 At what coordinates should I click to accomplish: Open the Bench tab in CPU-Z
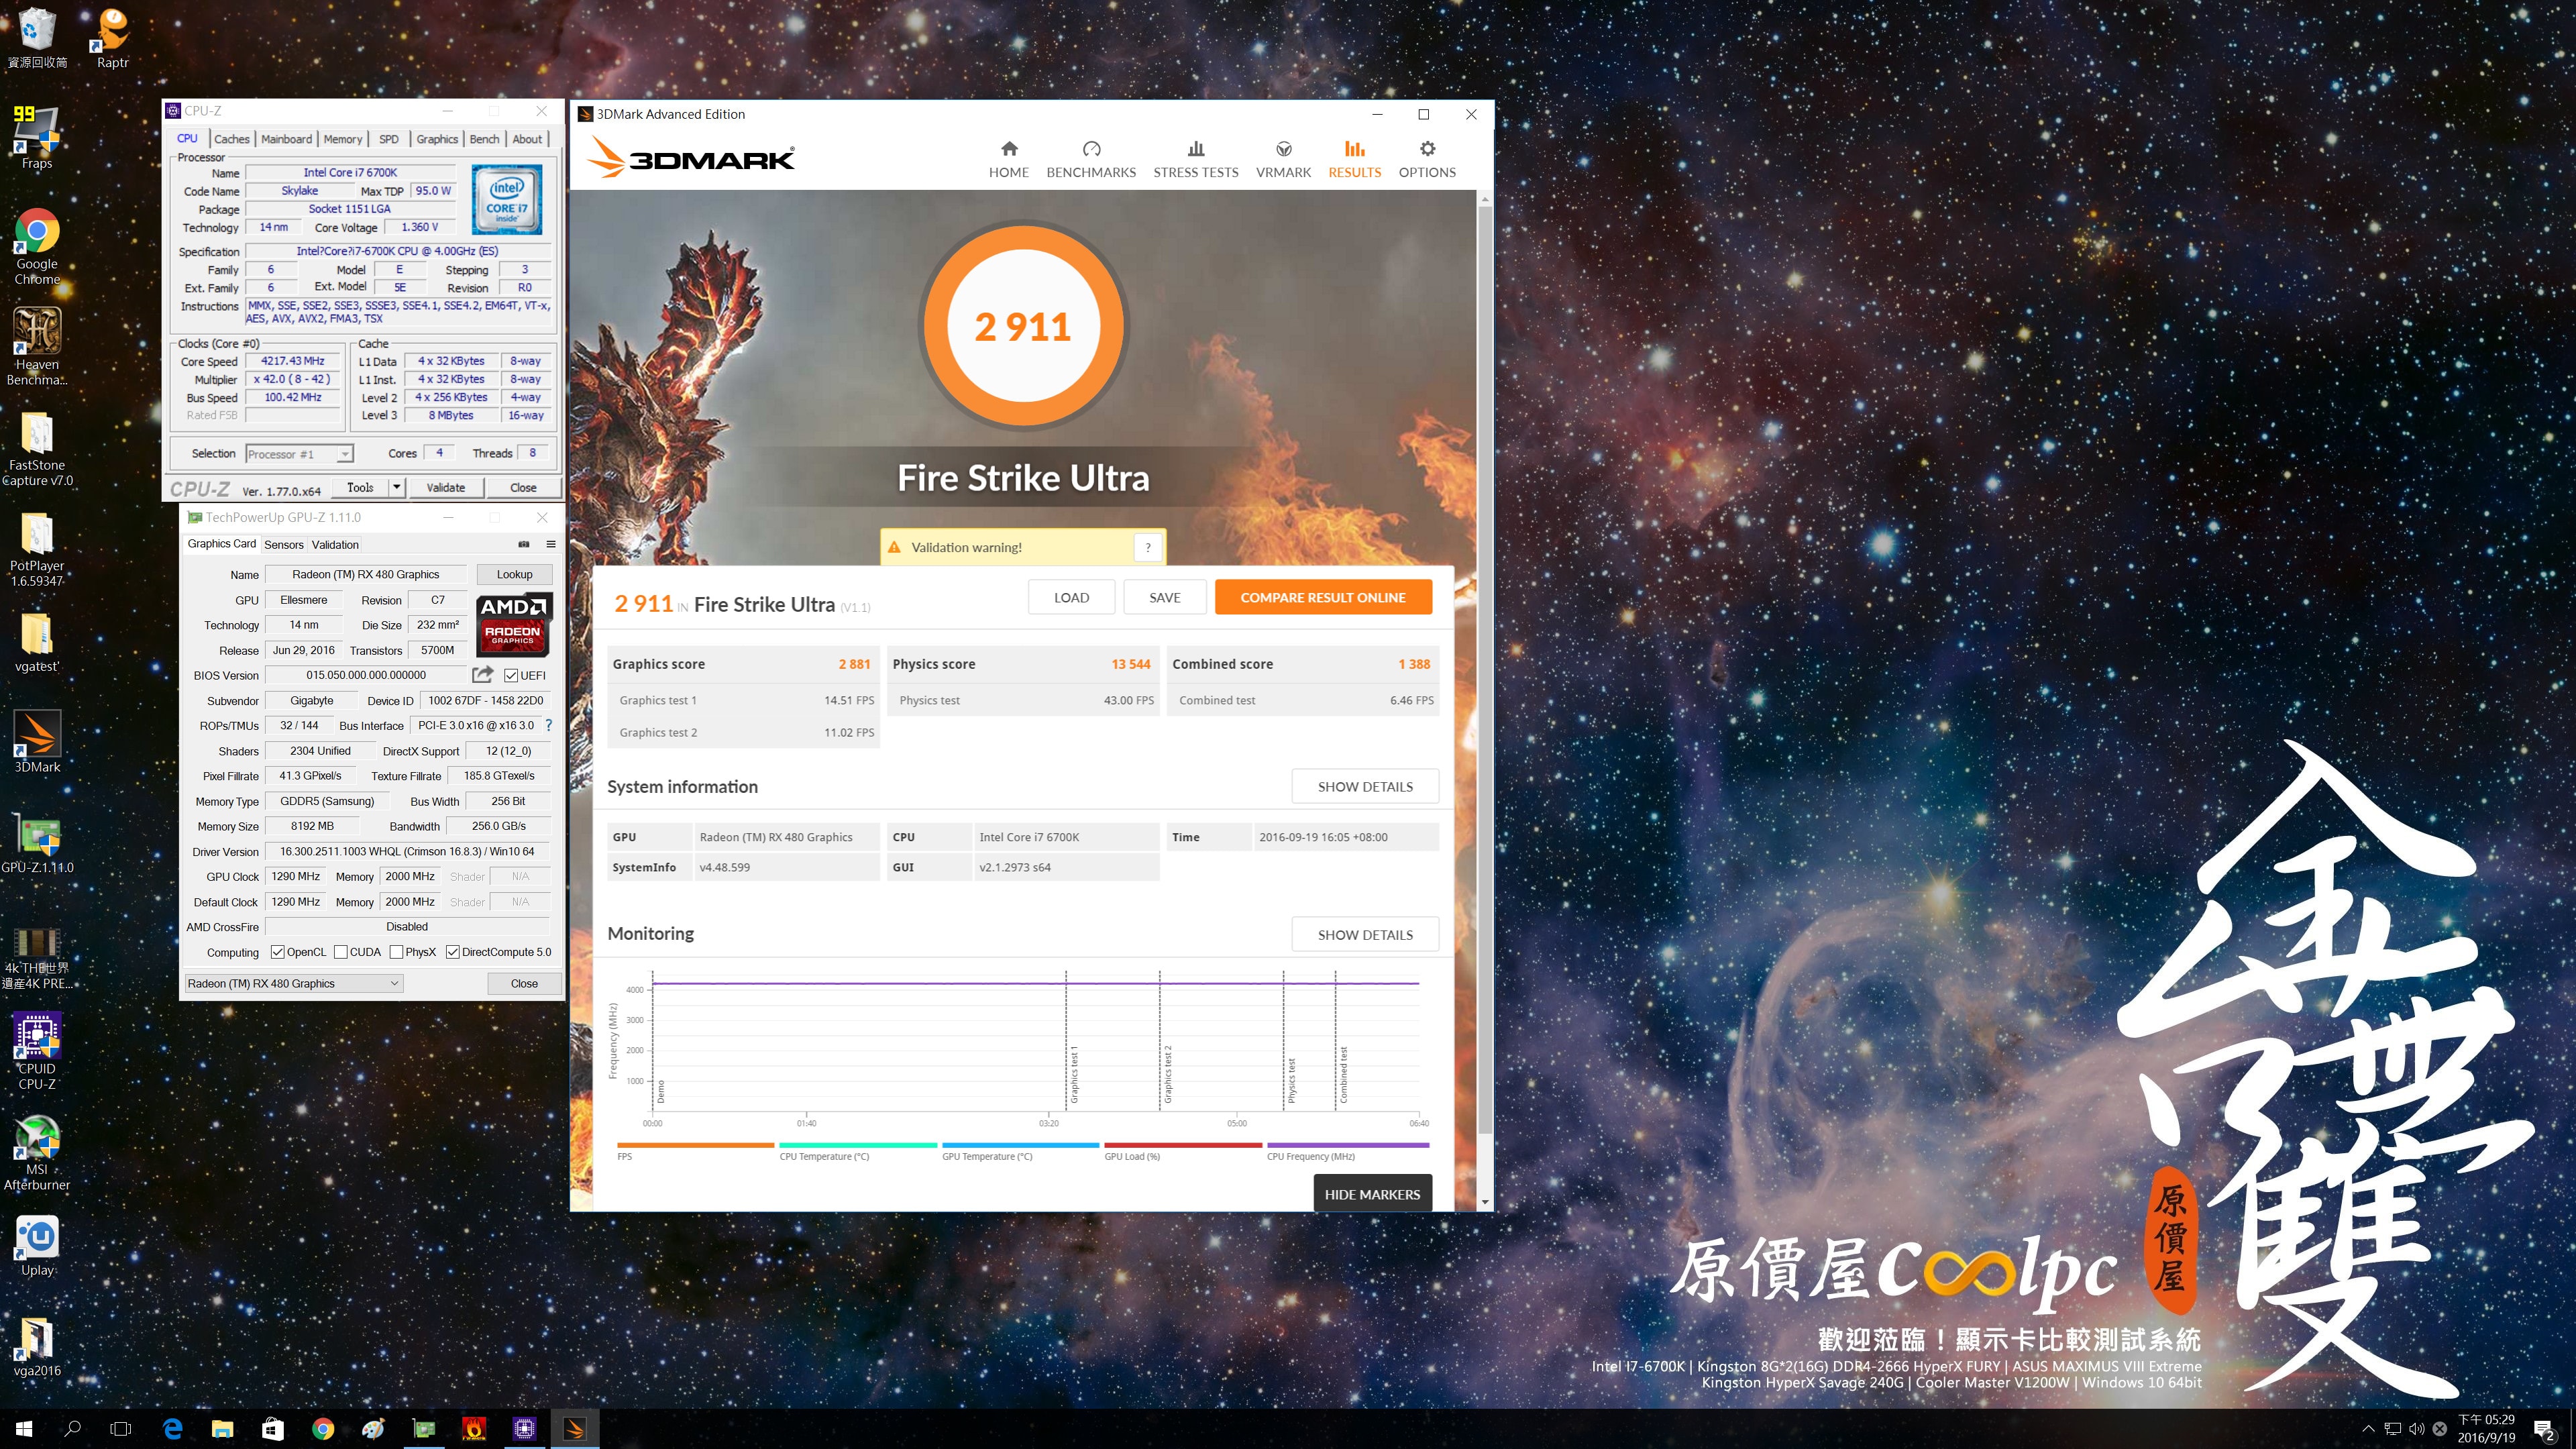tap(484, 139)
